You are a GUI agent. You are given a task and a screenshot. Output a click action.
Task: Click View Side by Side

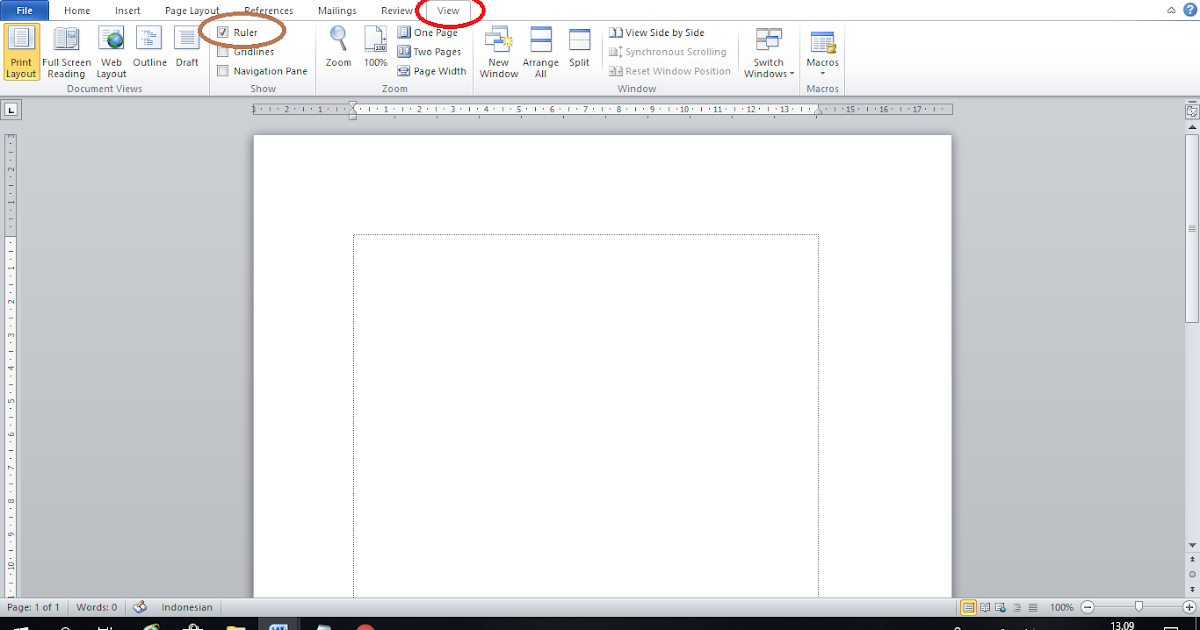(660, 31)
